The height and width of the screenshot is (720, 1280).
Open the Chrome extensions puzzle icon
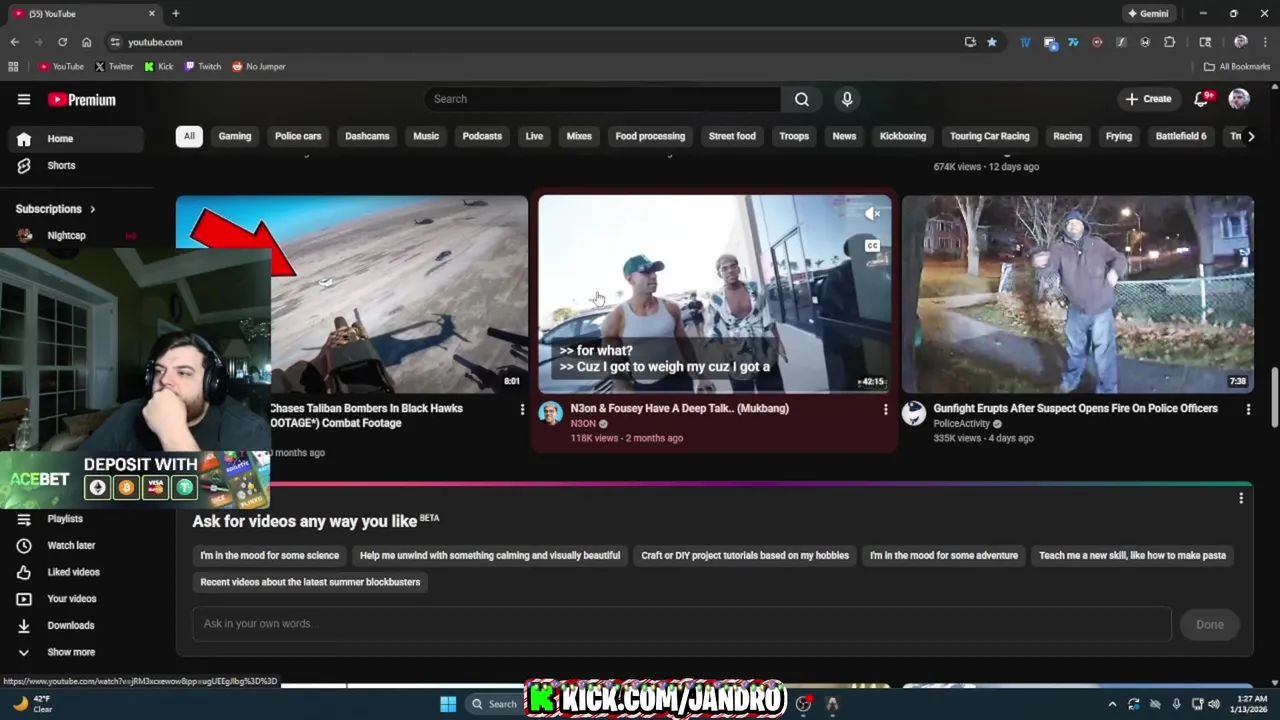point(1170,42)
